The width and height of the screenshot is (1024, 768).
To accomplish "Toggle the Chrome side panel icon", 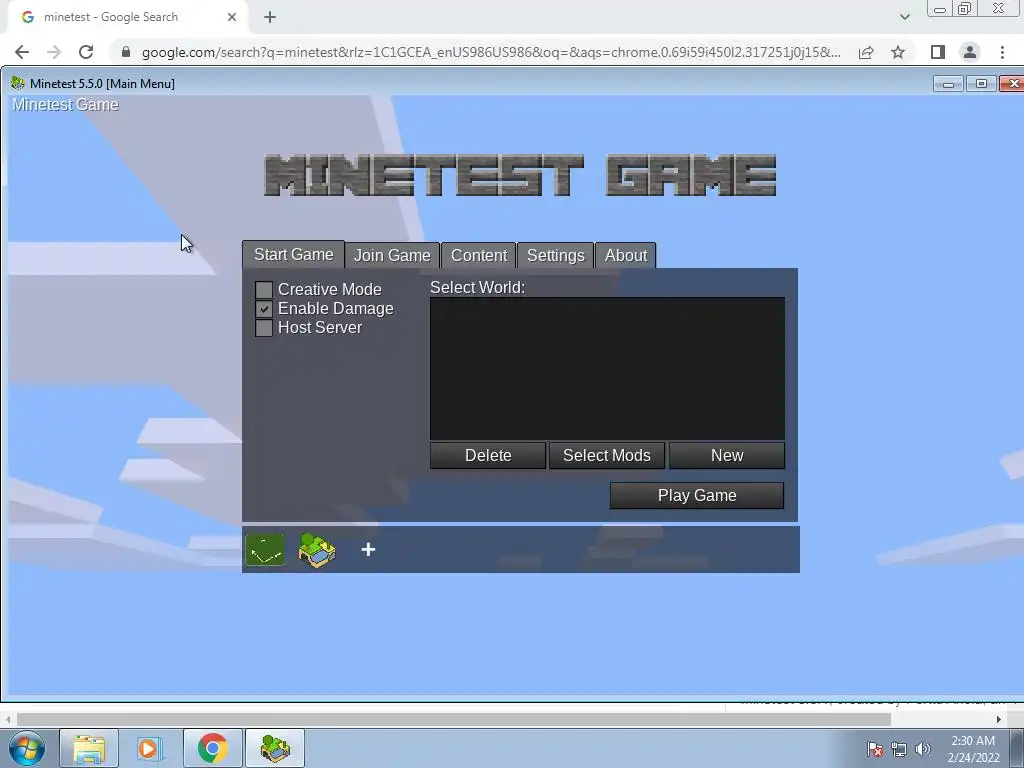I will pyautogui.click(x=938, y=52).
